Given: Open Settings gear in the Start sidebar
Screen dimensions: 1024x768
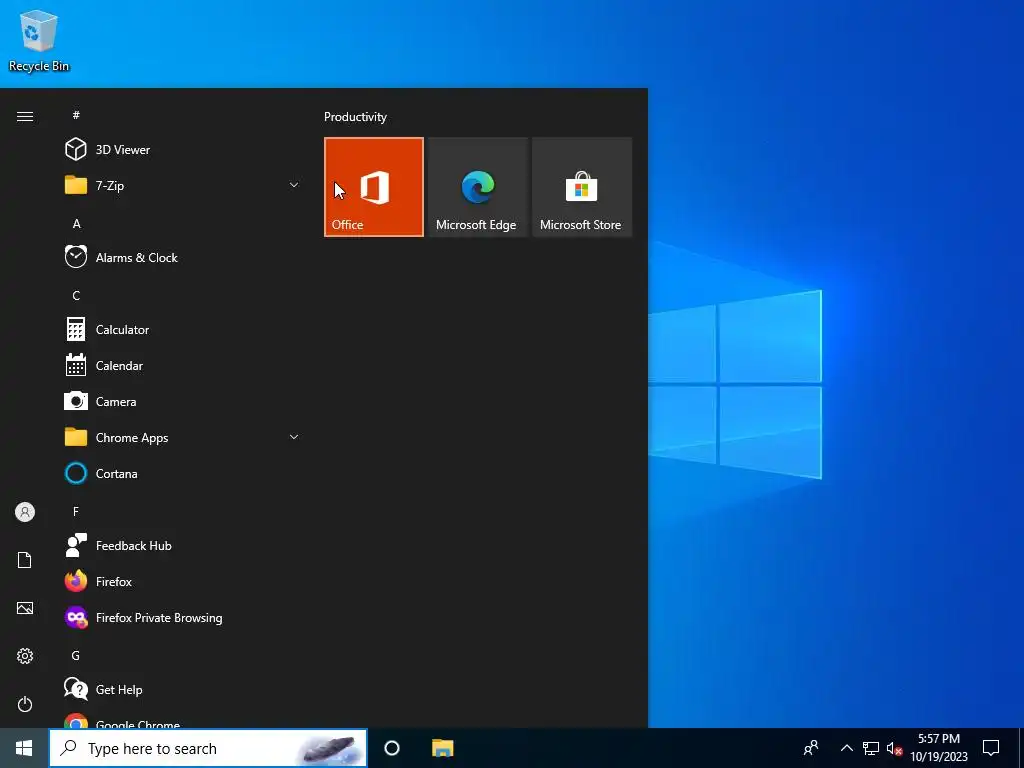Looking at the screenshot, I should click(x=25, y=656).
